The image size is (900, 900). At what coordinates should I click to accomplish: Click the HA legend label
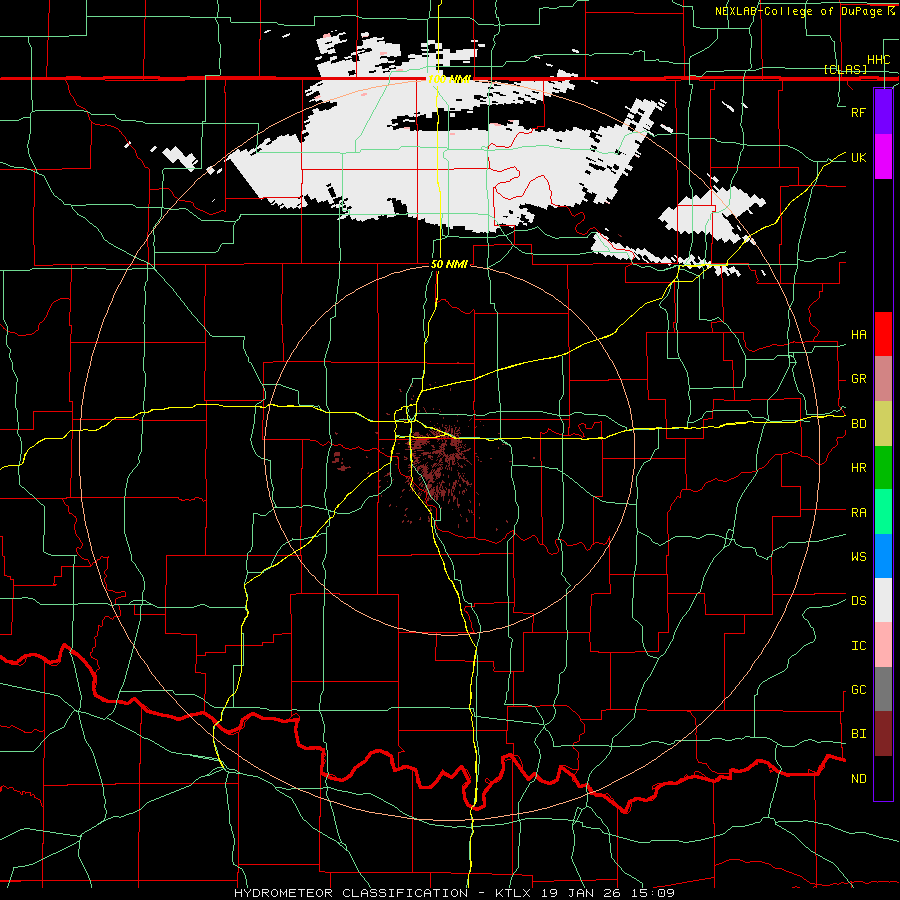858,335
